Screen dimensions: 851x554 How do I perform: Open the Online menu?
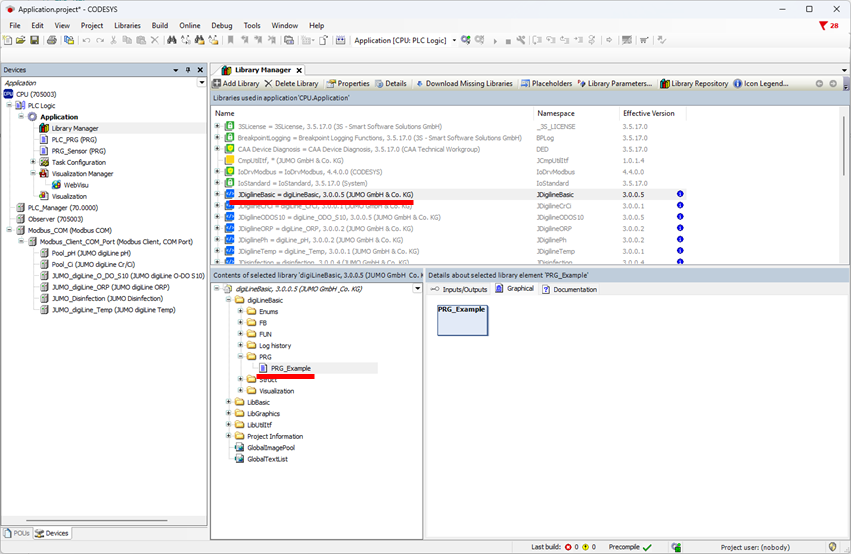point(189,26)
